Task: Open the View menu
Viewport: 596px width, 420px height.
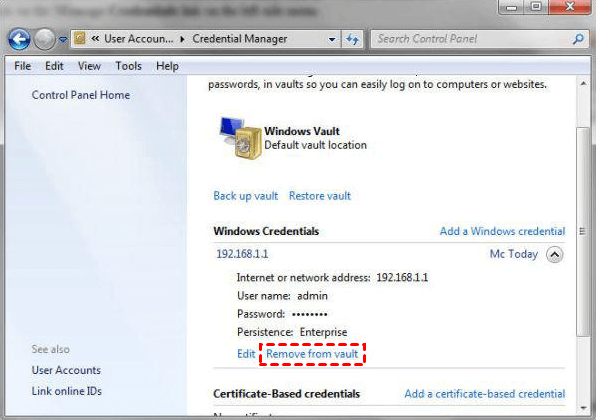Action: coord(89,66)
